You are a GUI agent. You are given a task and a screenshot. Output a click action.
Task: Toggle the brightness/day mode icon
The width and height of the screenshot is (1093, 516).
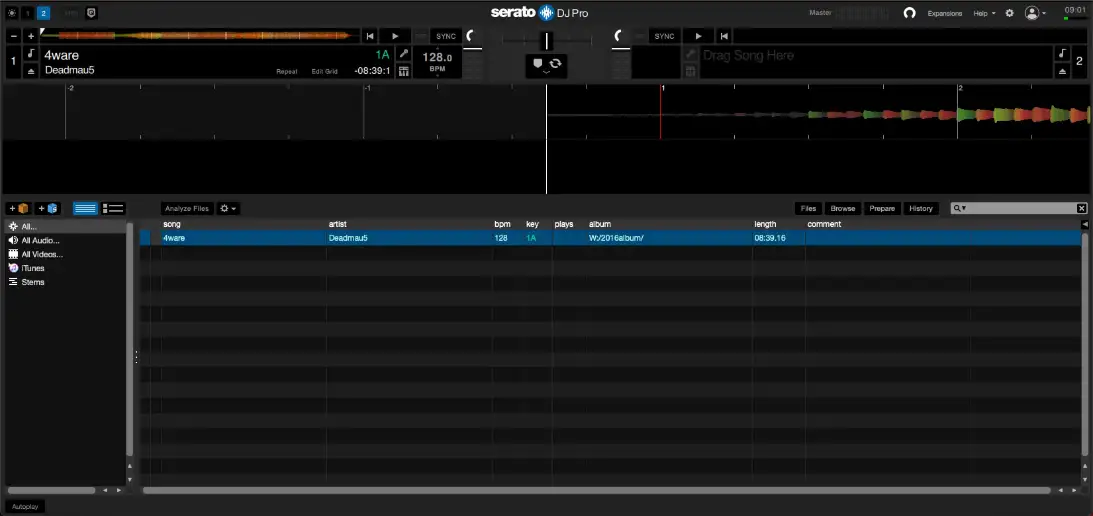pos(12,13)
